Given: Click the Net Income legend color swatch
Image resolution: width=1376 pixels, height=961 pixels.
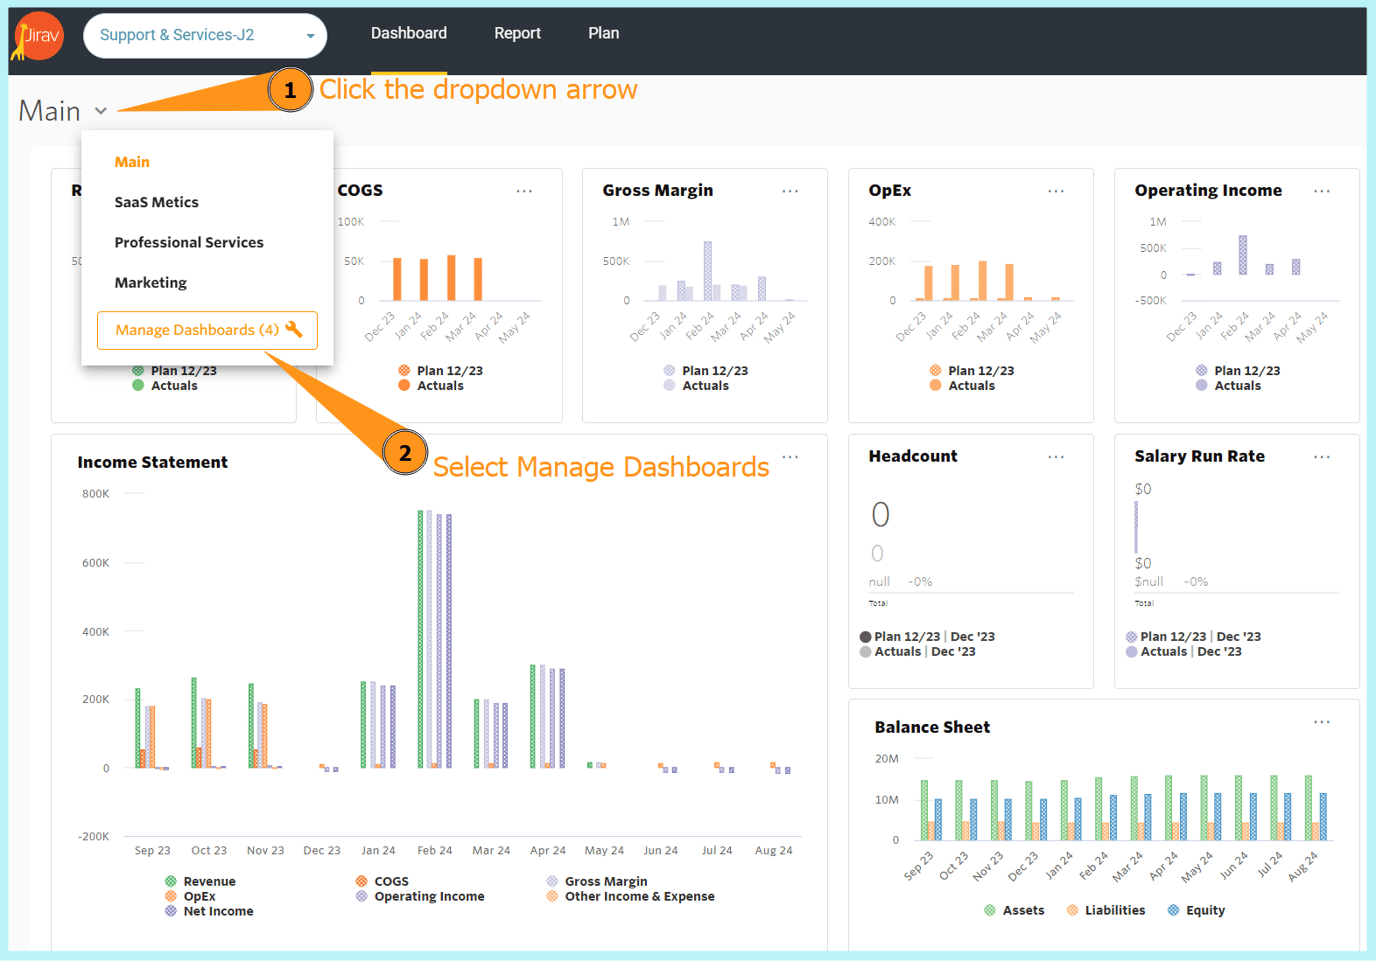Looking at the screenshot, I should [171, 911].
